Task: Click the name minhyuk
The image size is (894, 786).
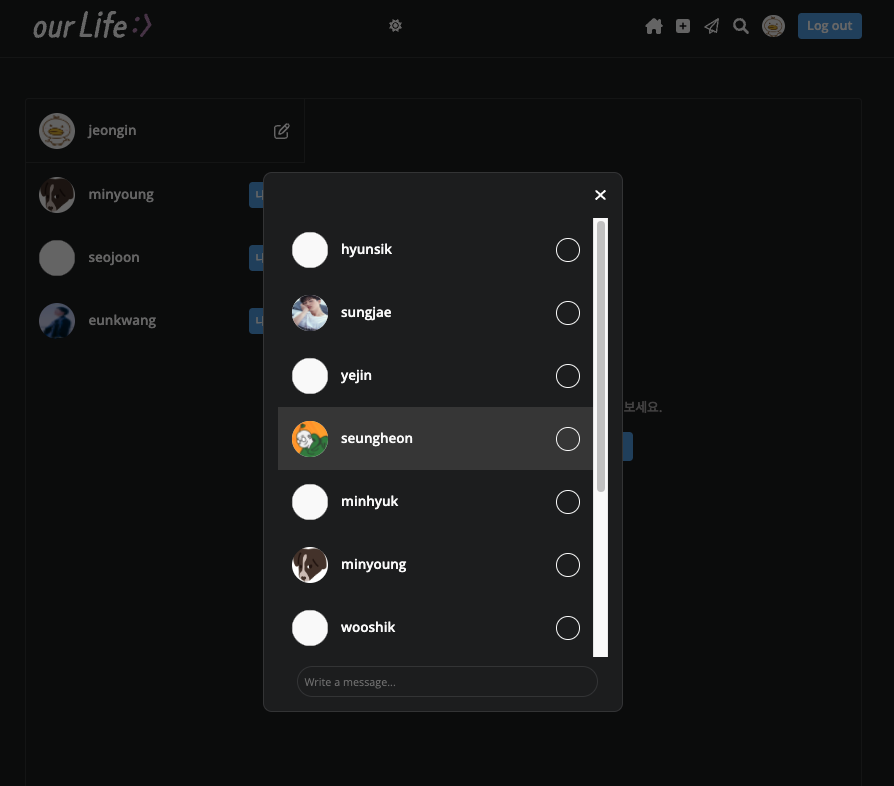Action: tap(369, 502)
